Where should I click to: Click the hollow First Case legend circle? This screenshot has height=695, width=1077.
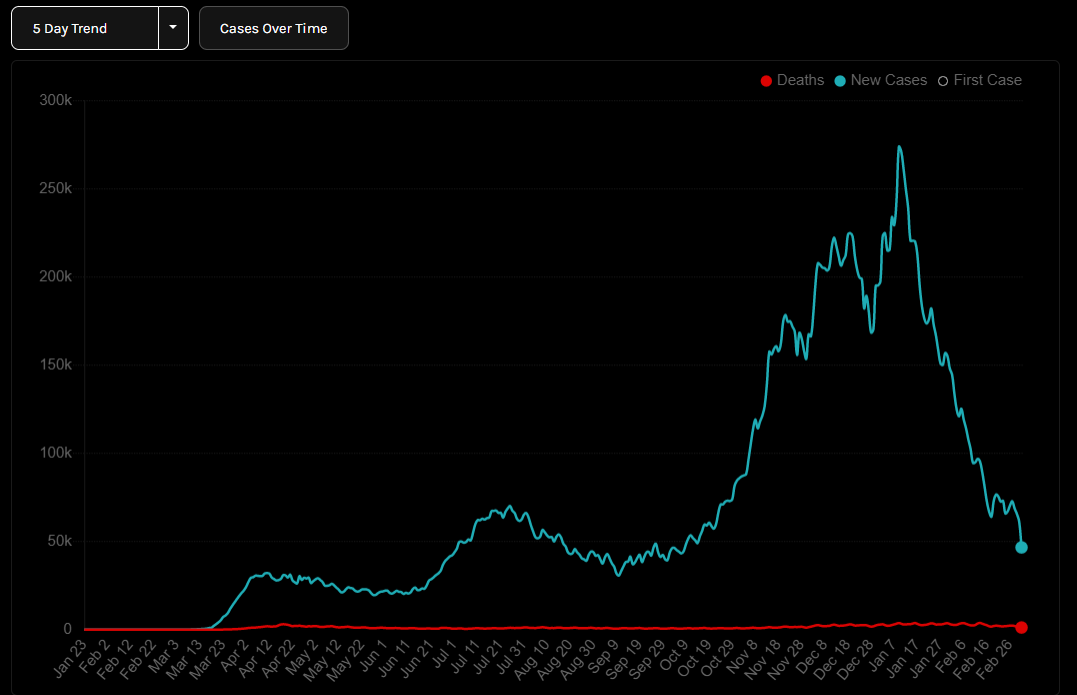coord(943,80)
